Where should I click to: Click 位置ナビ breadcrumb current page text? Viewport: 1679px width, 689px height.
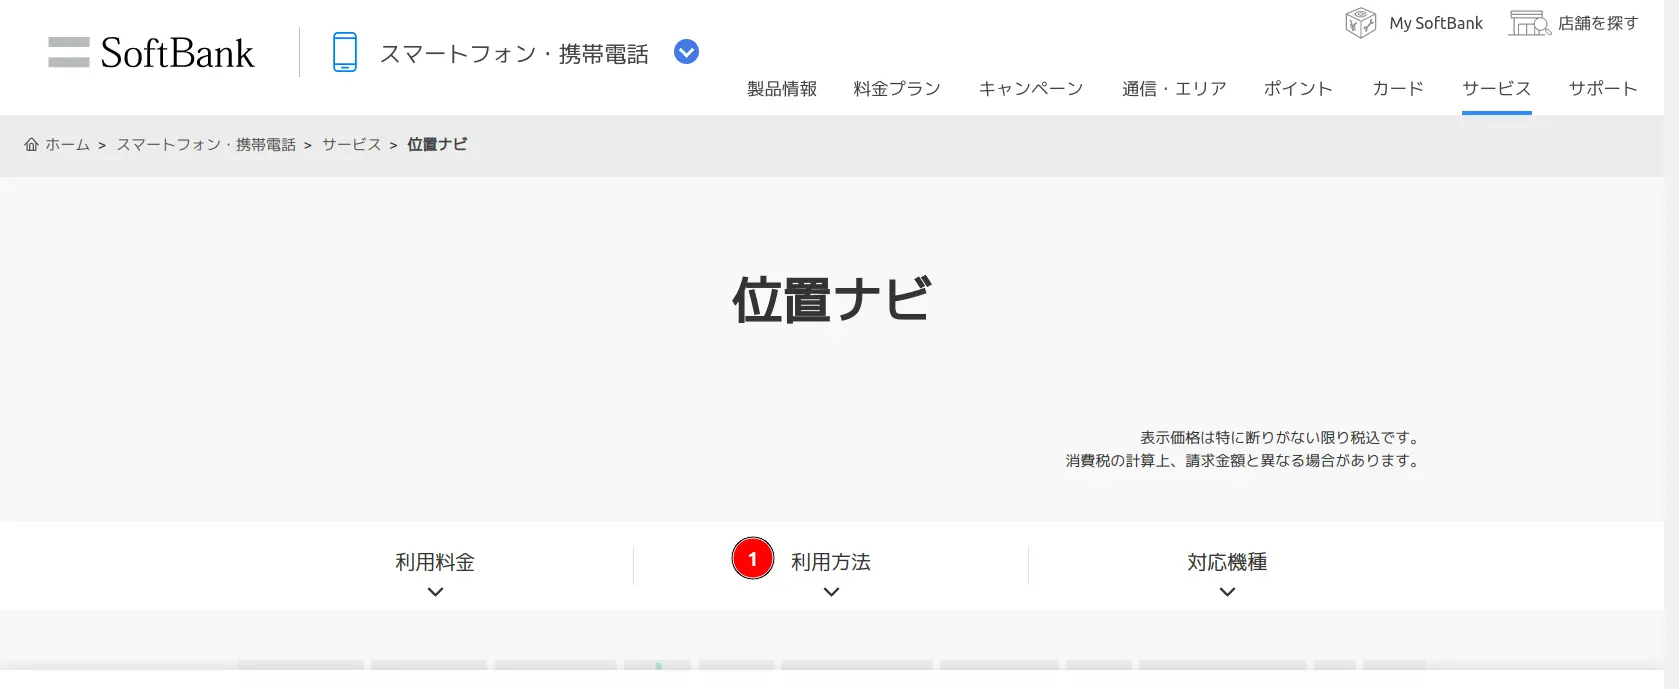click(x=437, y=145)
